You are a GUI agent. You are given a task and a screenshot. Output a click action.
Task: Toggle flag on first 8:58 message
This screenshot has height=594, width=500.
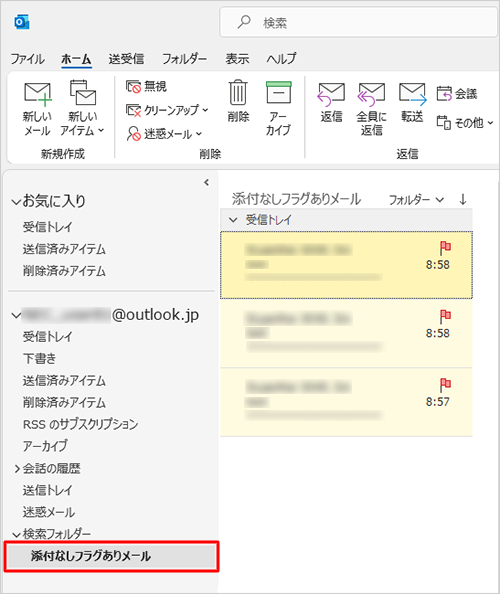445,248
